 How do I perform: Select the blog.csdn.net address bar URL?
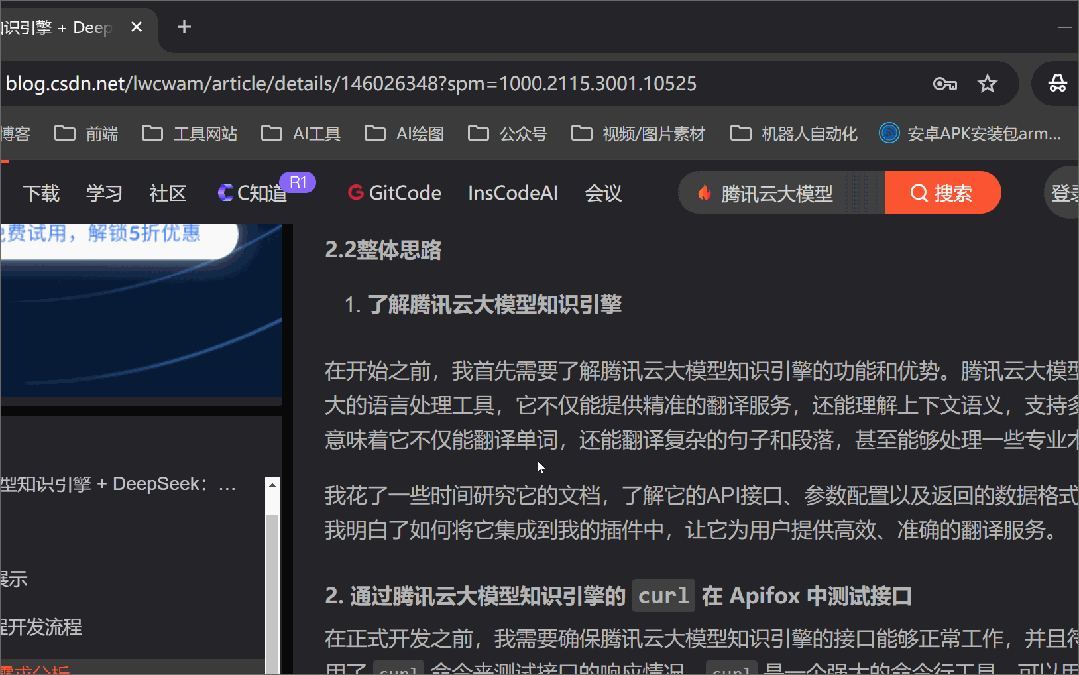pos(351,84)
